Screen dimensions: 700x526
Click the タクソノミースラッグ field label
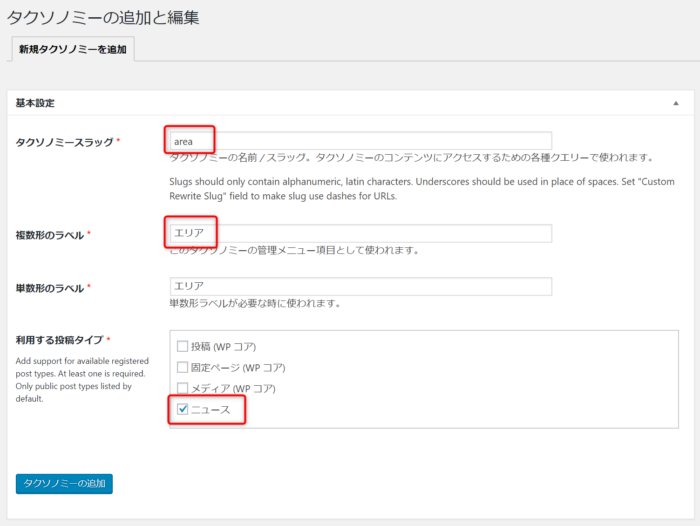pos(64,142)
